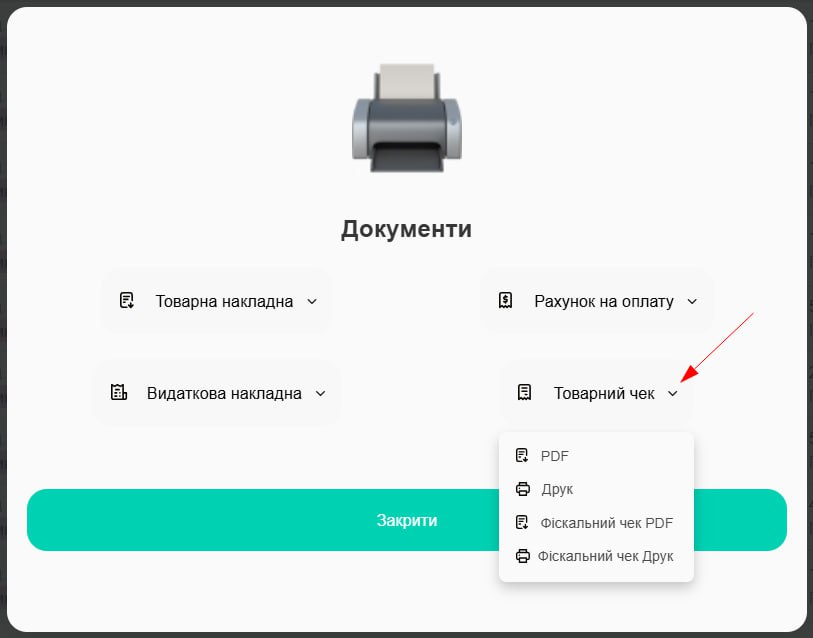Click the printer icon beside Друк
Screen dimensions: 813x638
click(523, 489)
